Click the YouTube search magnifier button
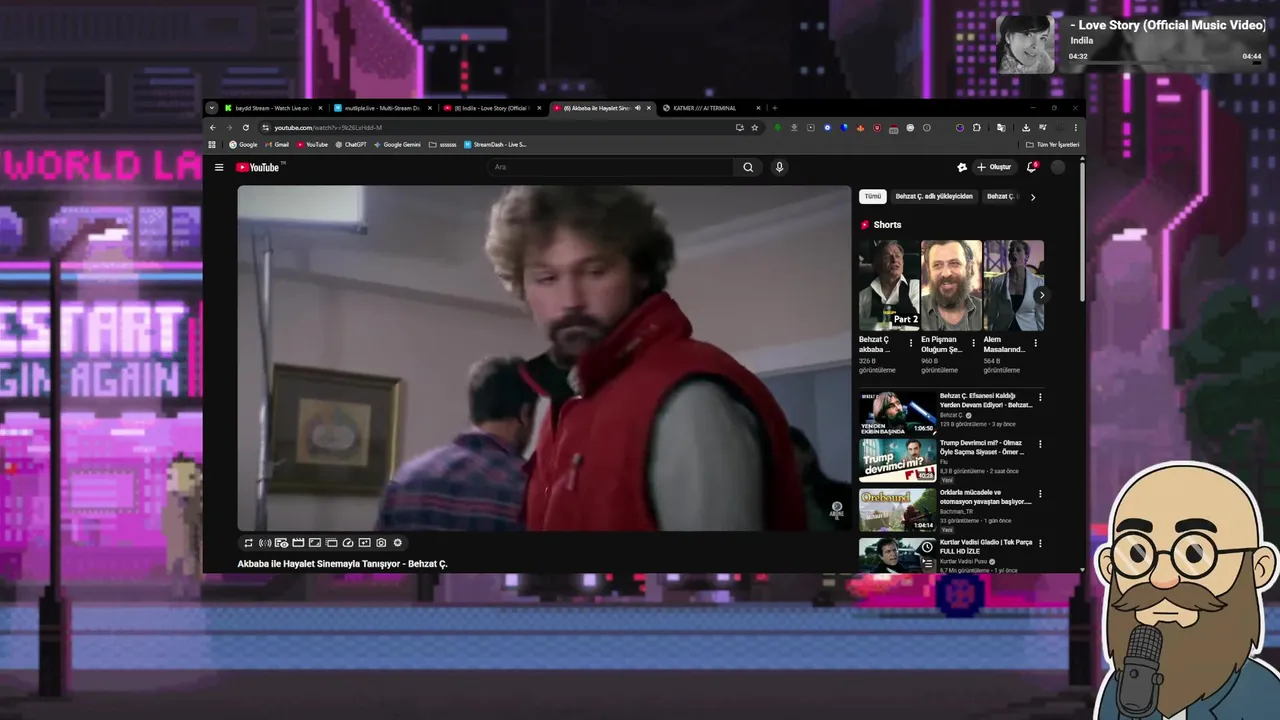 (x=748, y=167)
